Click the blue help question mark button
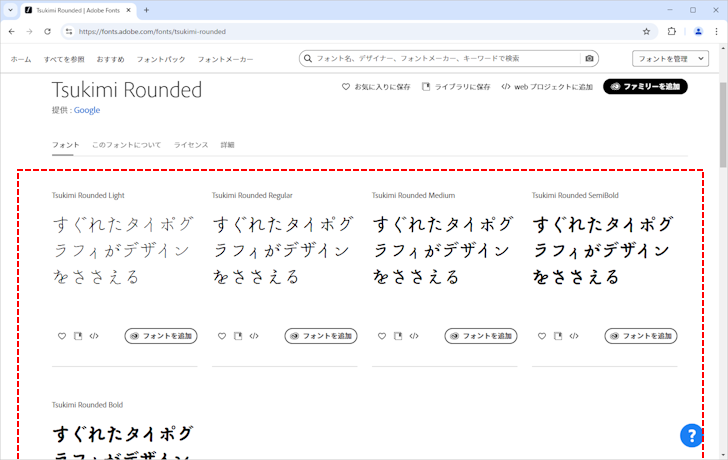728x460 pixels. click(691, 435)
